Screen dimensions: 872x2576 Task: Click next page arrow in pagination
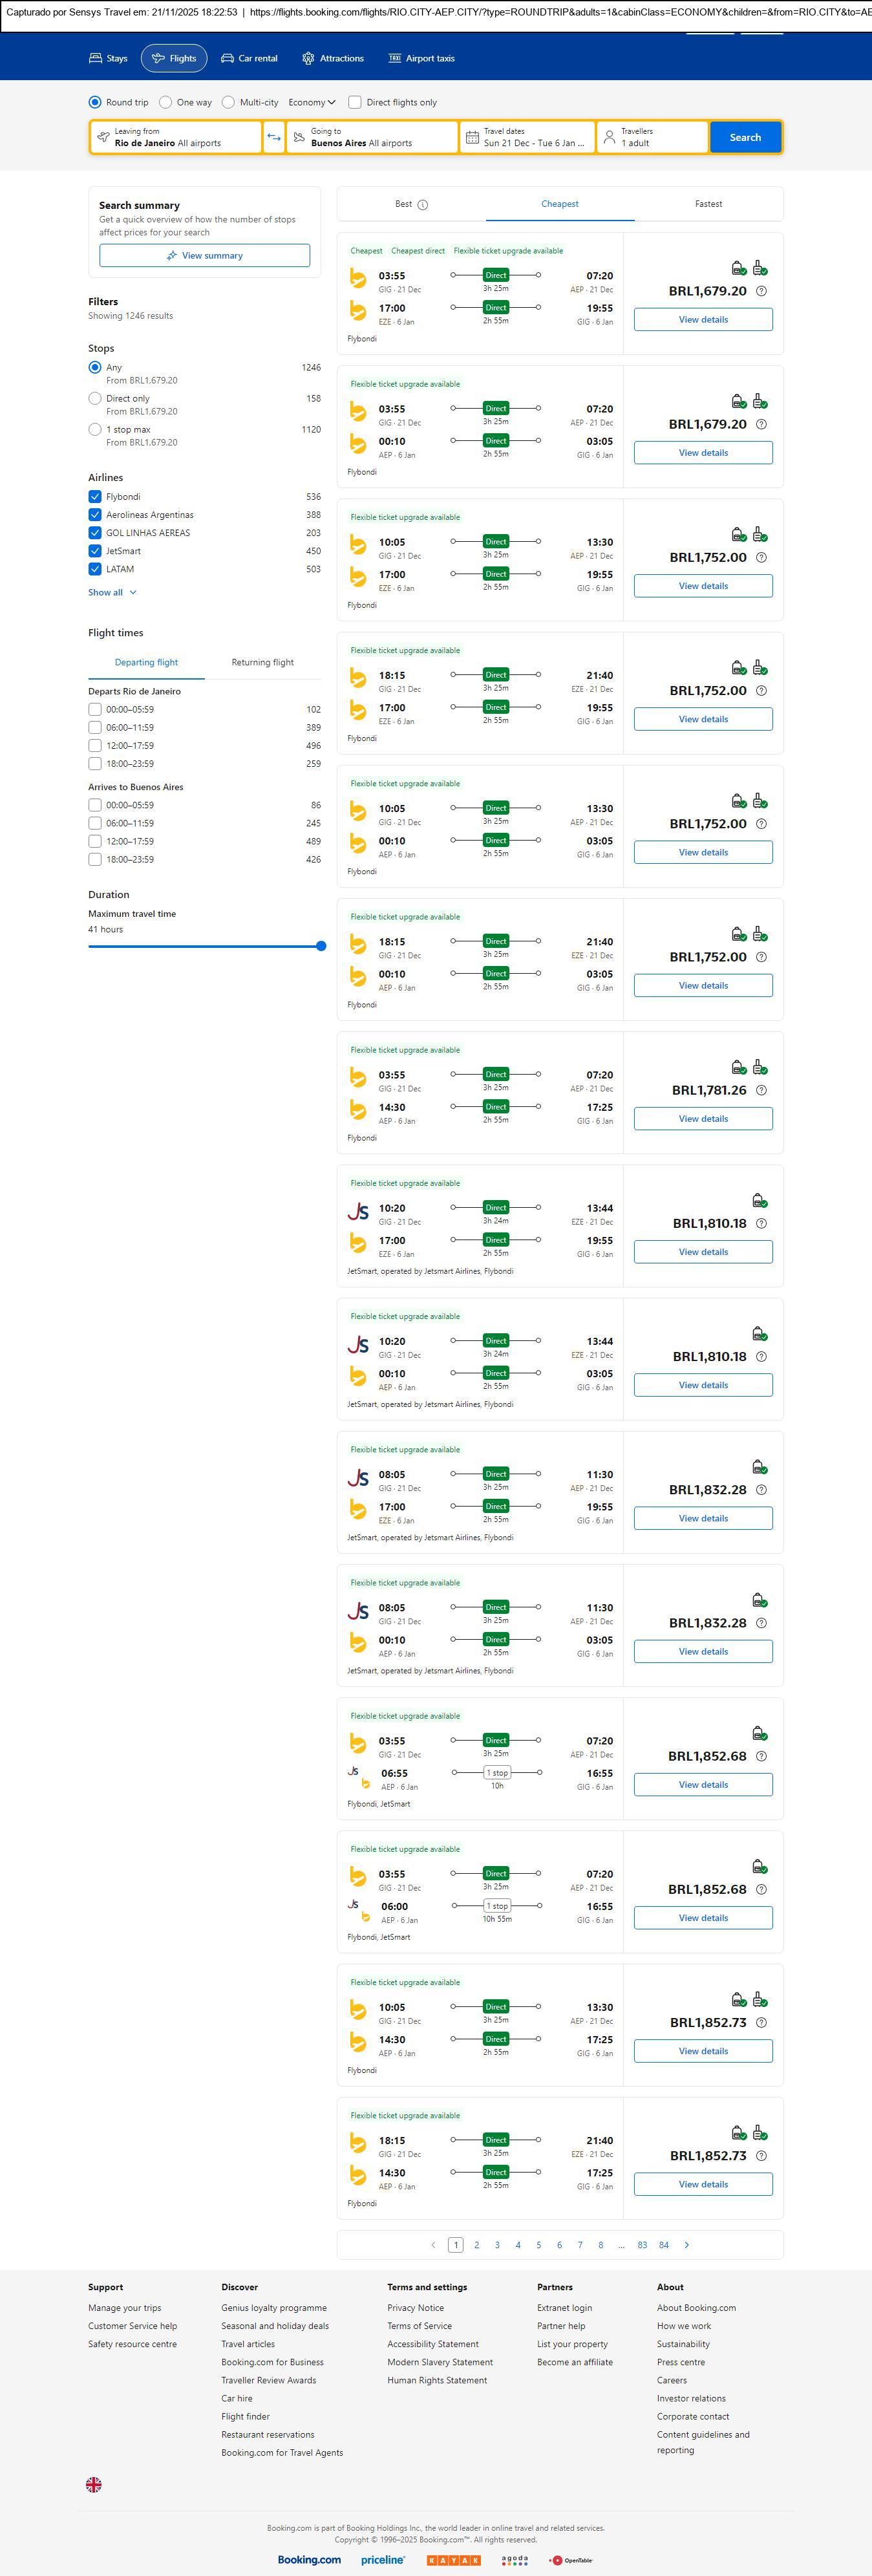tap(686, 2245)
